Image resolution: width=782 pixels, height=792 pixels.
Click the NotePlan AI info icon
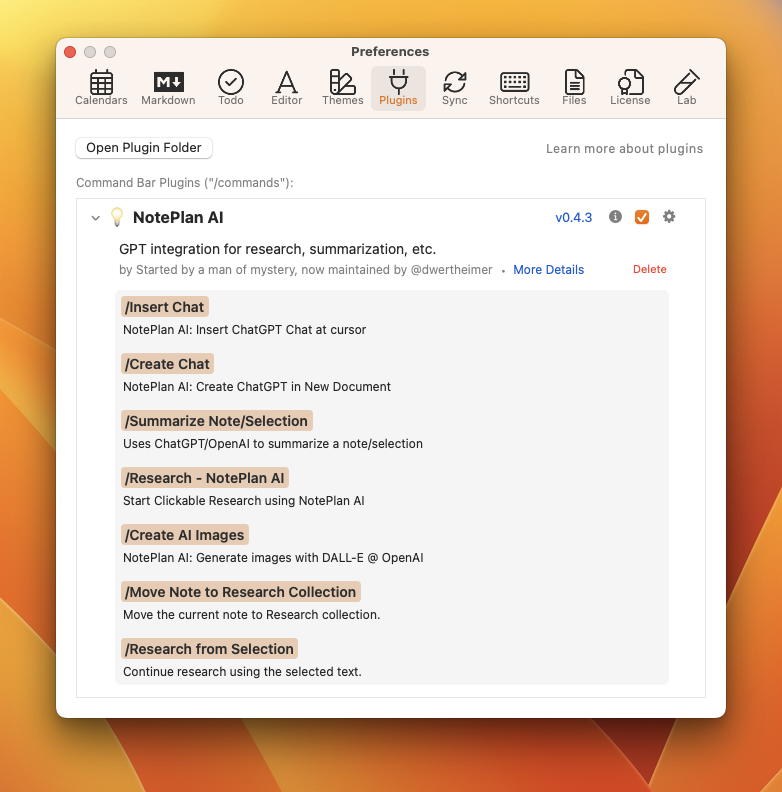[x=615, y=217]
